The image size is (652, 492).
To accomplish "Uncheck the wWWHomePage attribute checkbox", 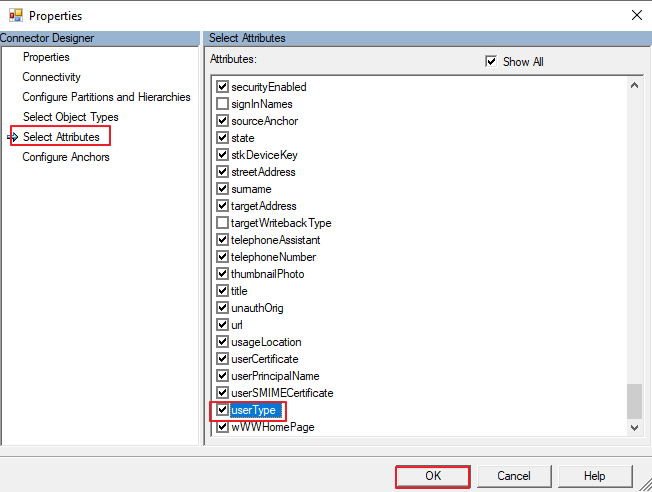I will (x=222, y=427).
